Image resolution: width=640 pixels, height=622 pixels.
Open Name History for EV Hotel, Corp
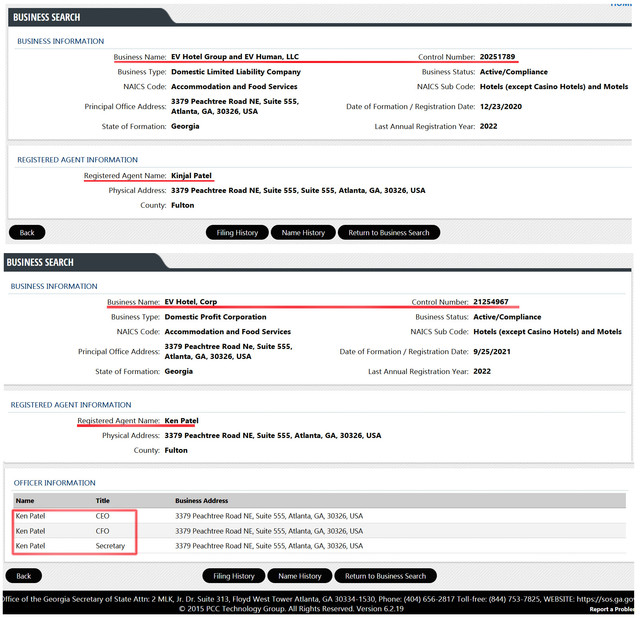300,576
